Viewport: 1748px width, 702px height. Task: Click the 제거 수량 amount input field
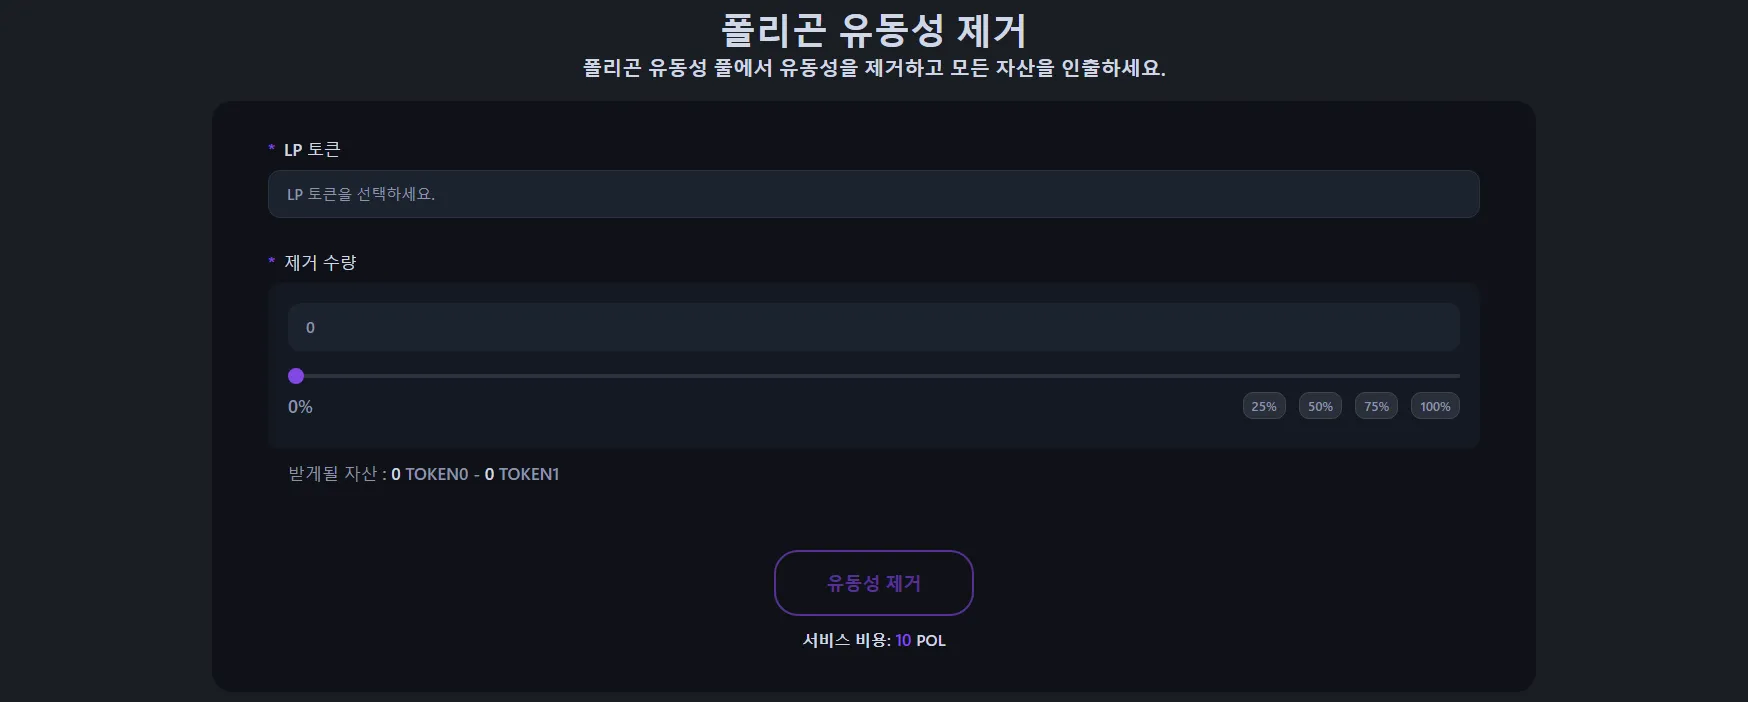[873, 327]
